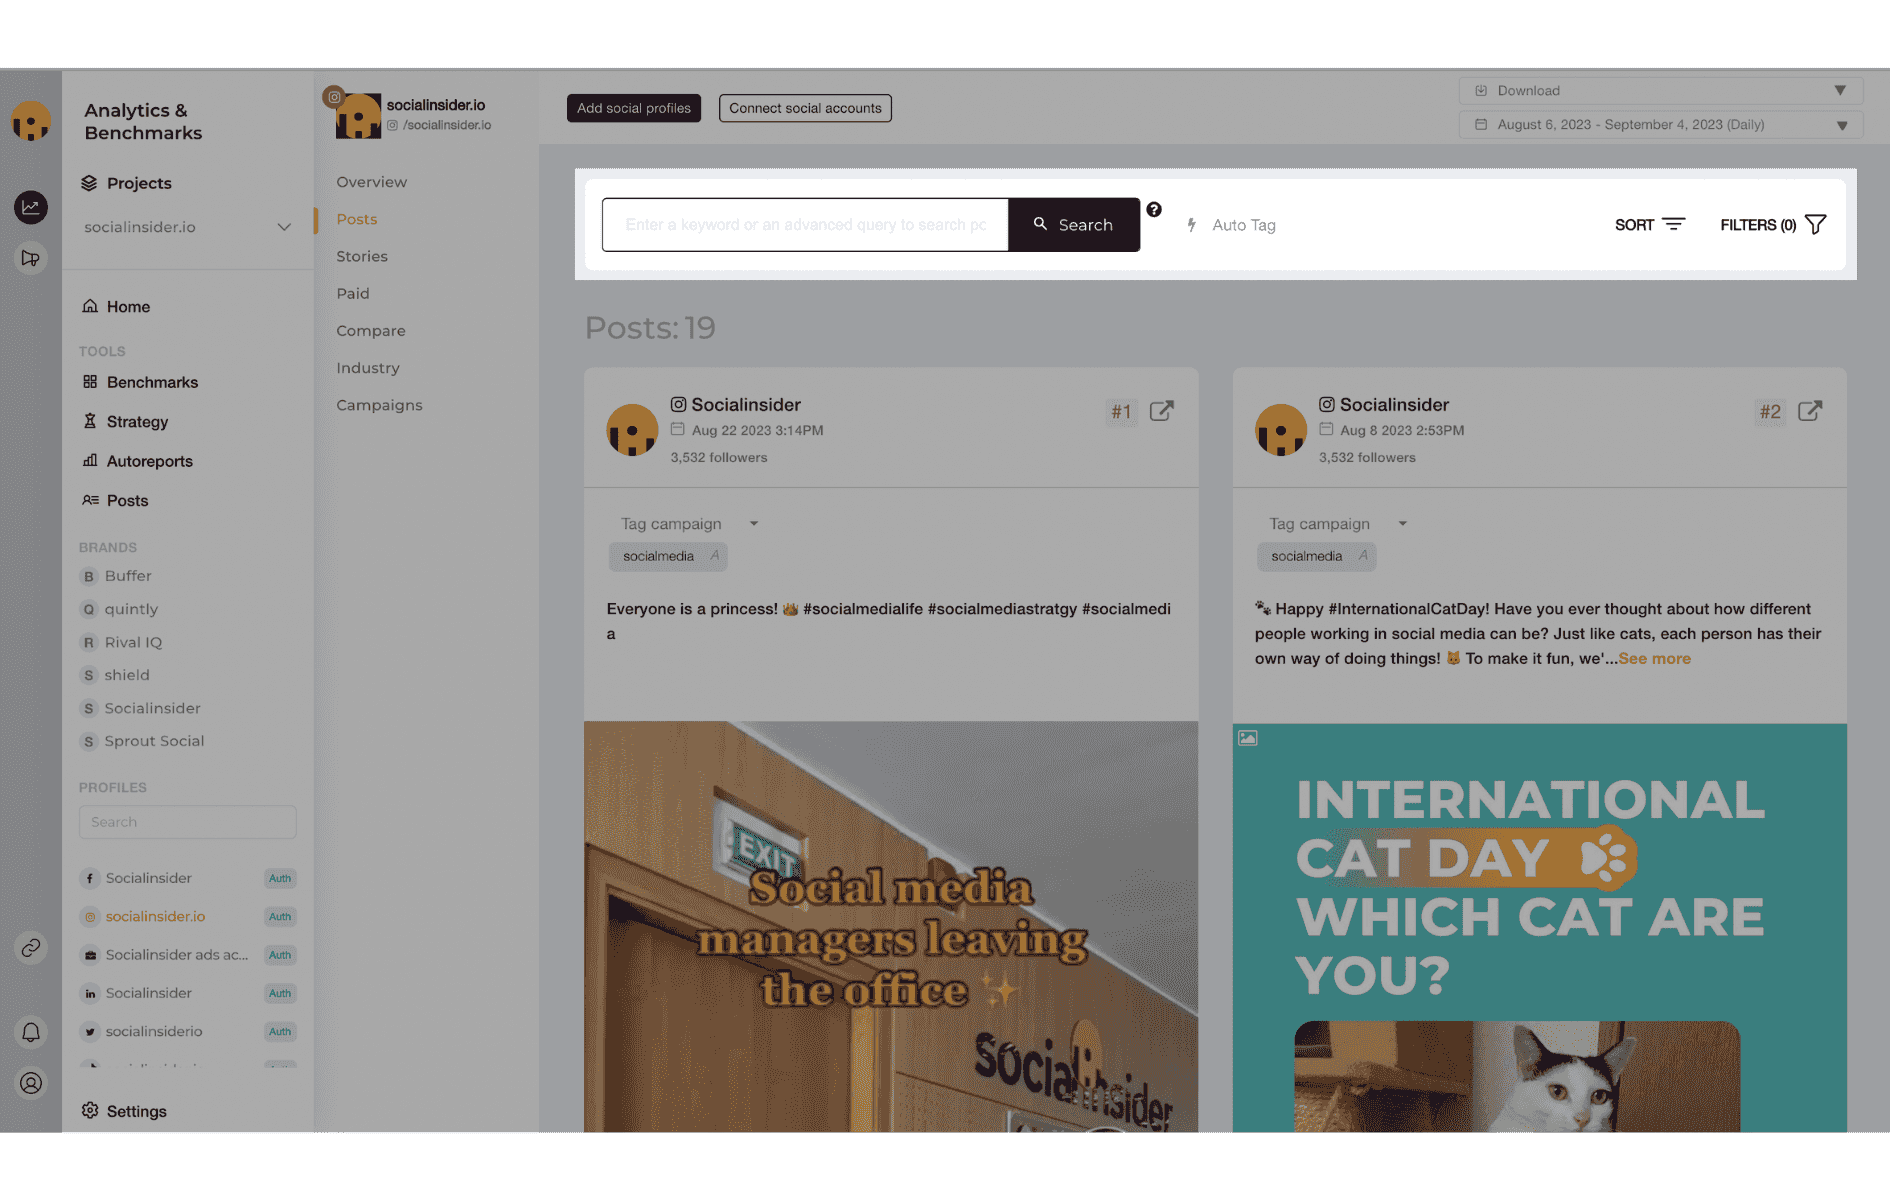Click the Strategy chess piece icon

click(90, 421)
